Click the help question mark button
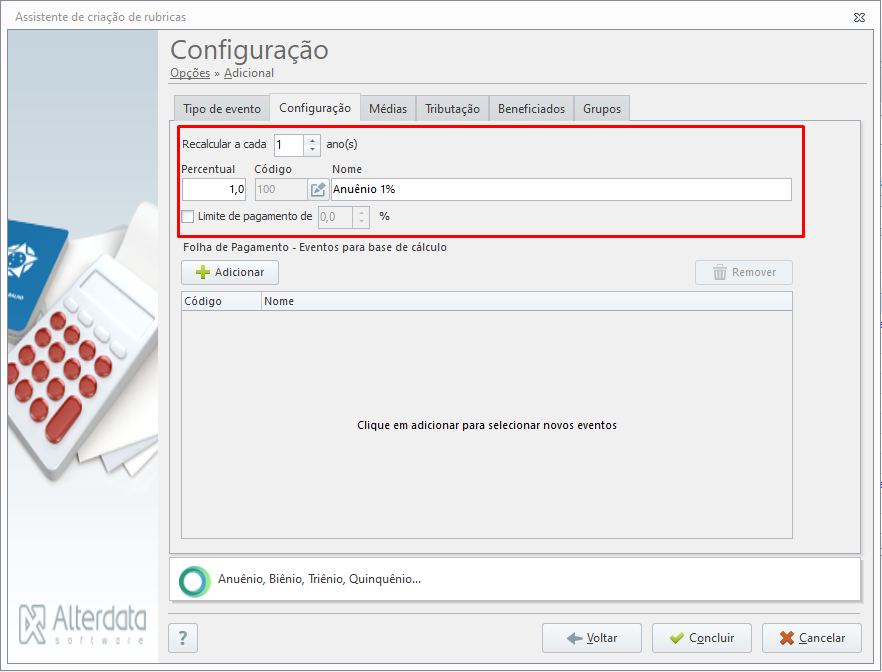Screen dimensions: 882x672 pos(183,638)
